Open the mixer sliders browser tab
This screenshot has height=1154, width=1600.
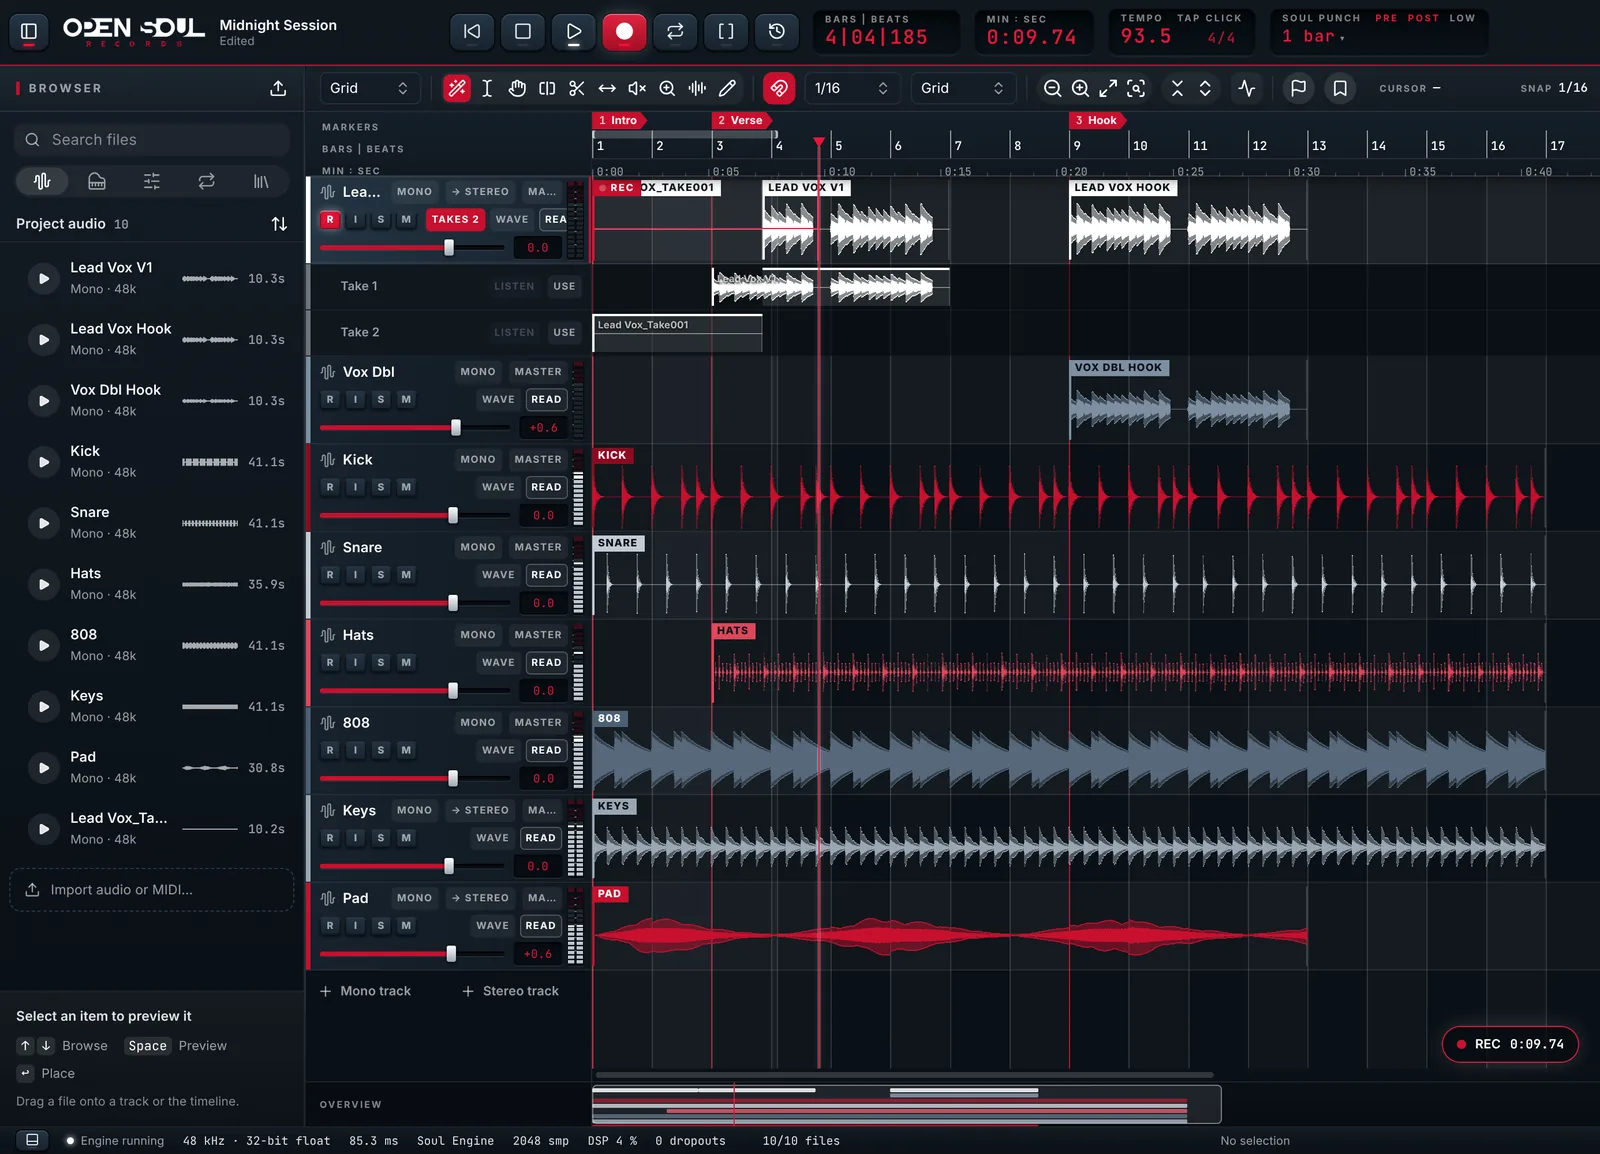tap(152, 181)
